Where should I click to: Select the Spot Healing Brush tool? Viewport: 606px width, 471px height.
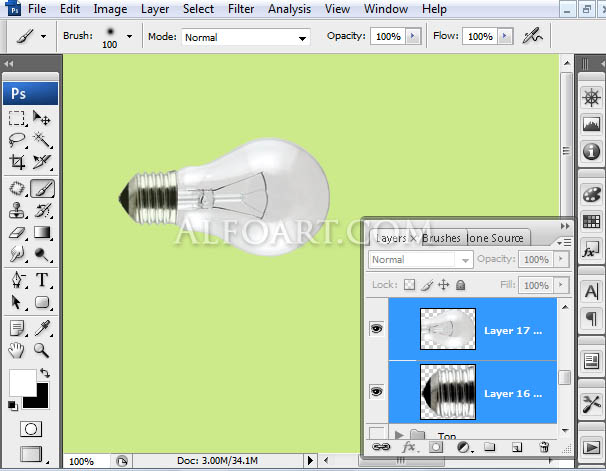click(x=17, y=189)
